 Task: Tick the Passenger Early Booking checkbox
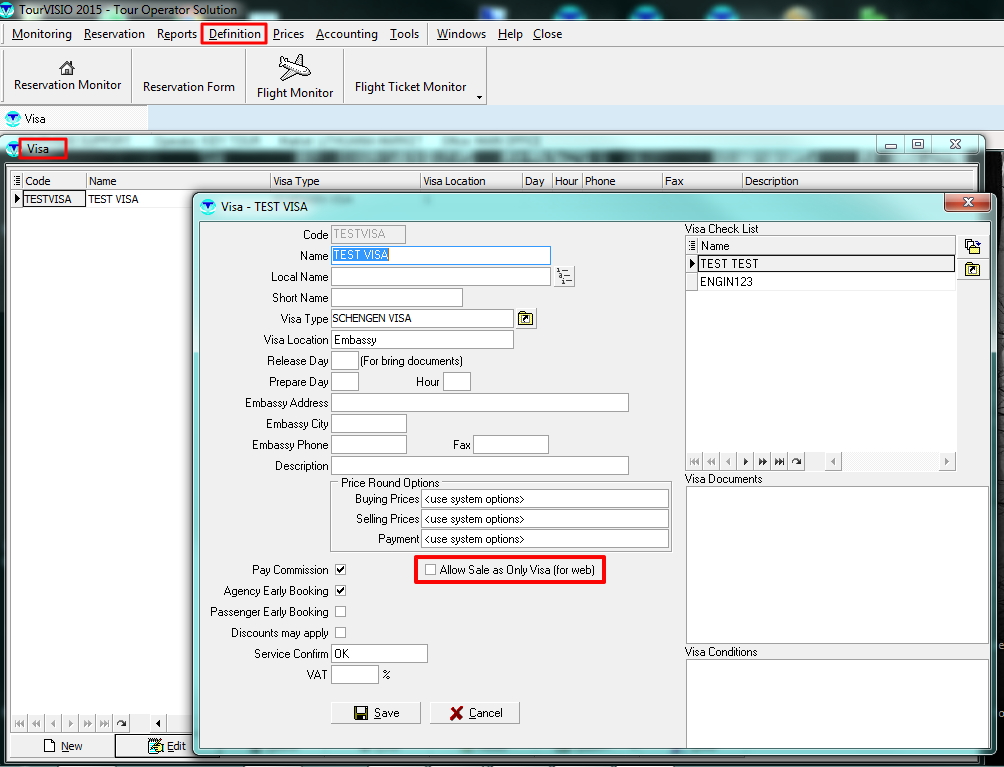[341, 612]
